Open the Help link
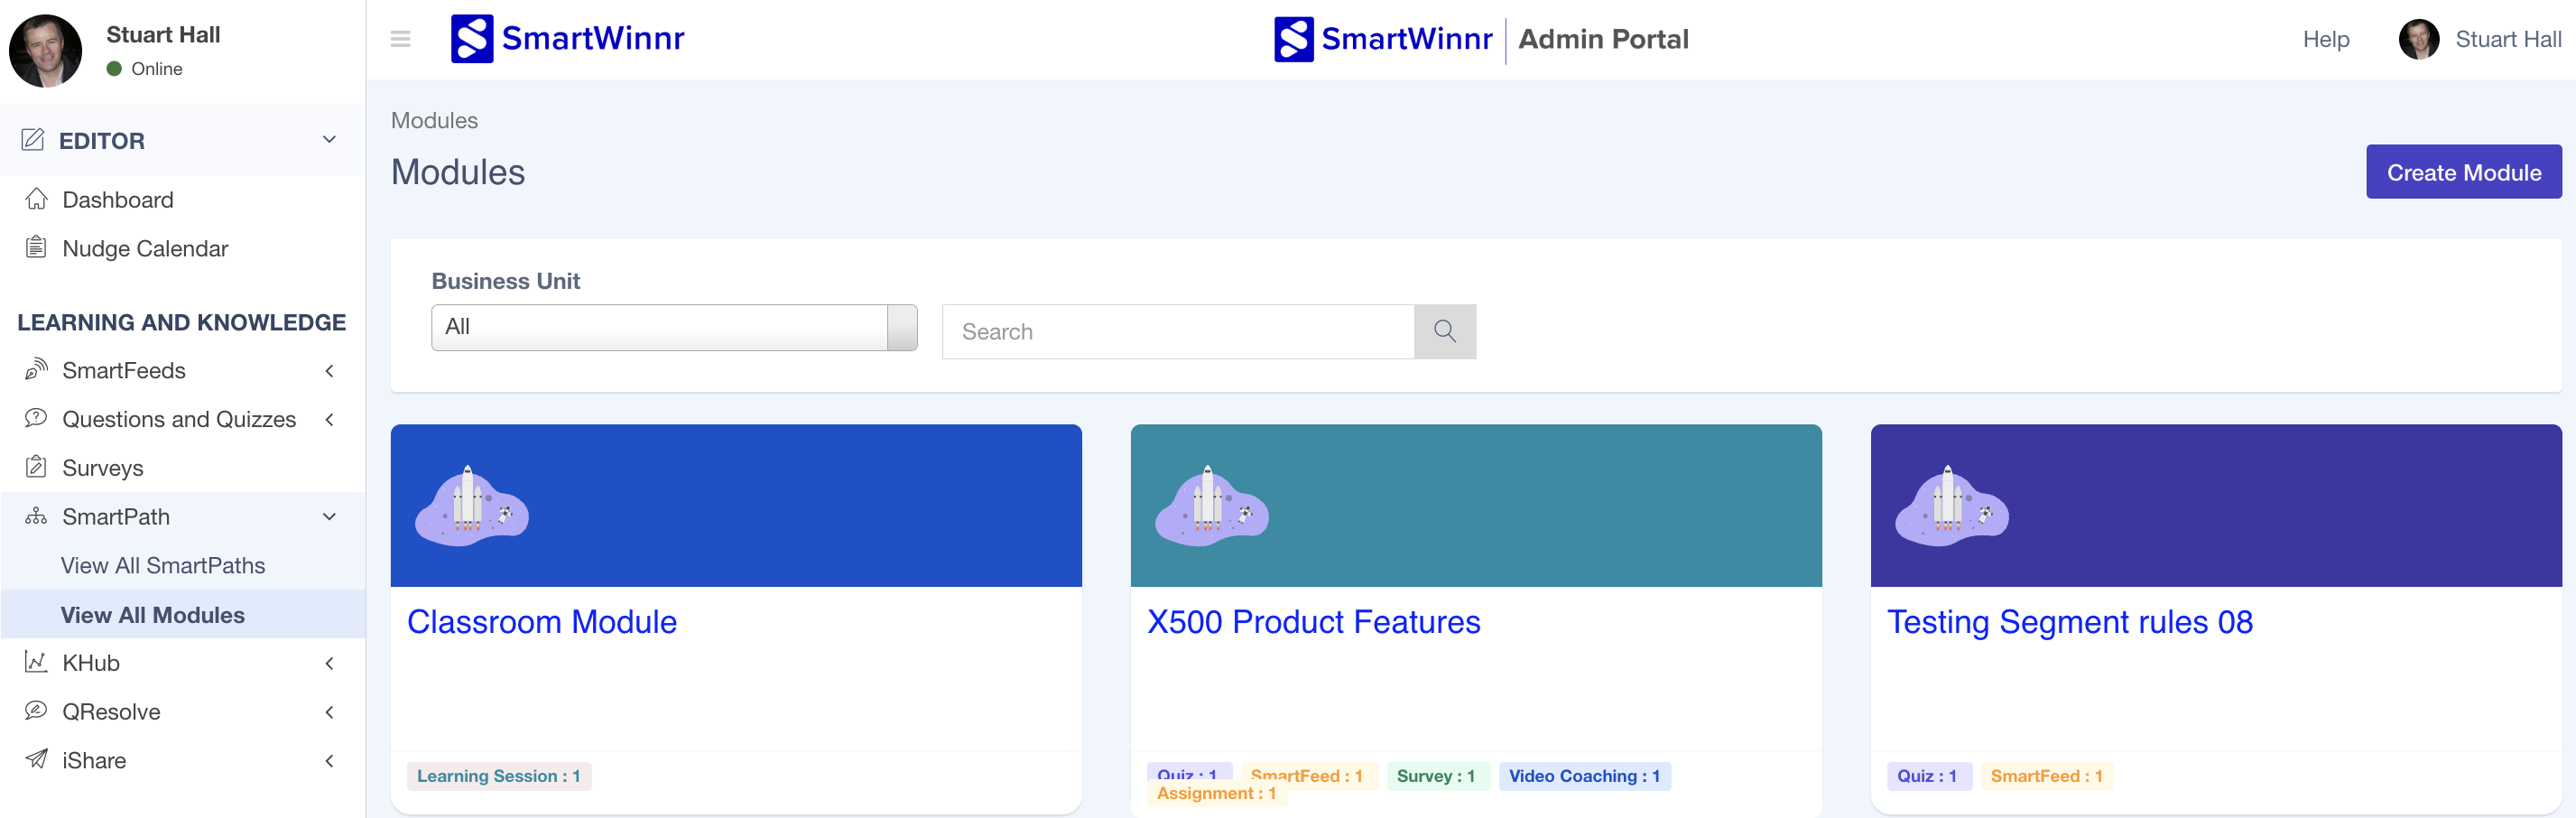The image size is (2576, 818). pyautogui.click(x=2325, y=39)
